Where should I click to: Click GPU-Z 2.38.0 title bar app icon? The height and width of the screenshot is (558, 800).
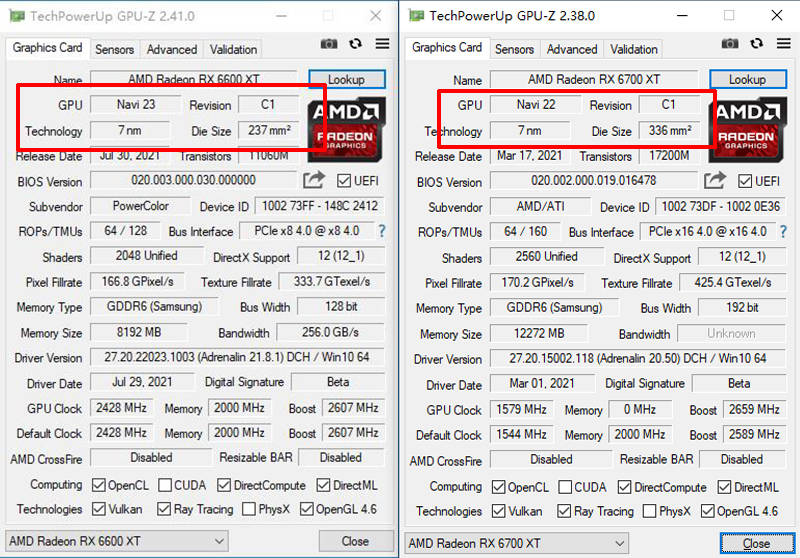(416, 16)
